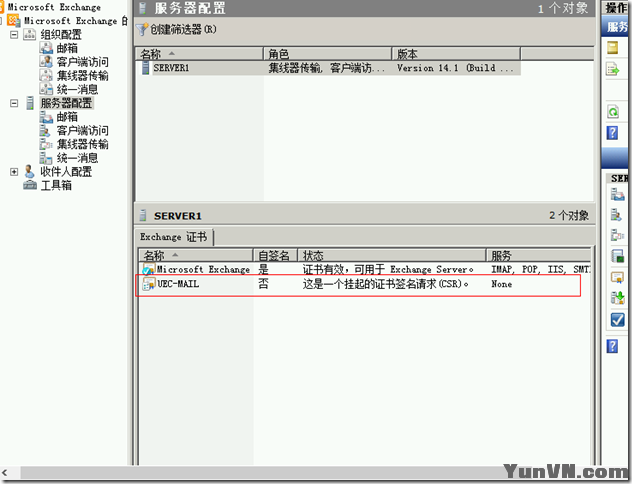Click the manage client access role icon under SER section
Screen dimensions: 632x484
pos(616,215)
